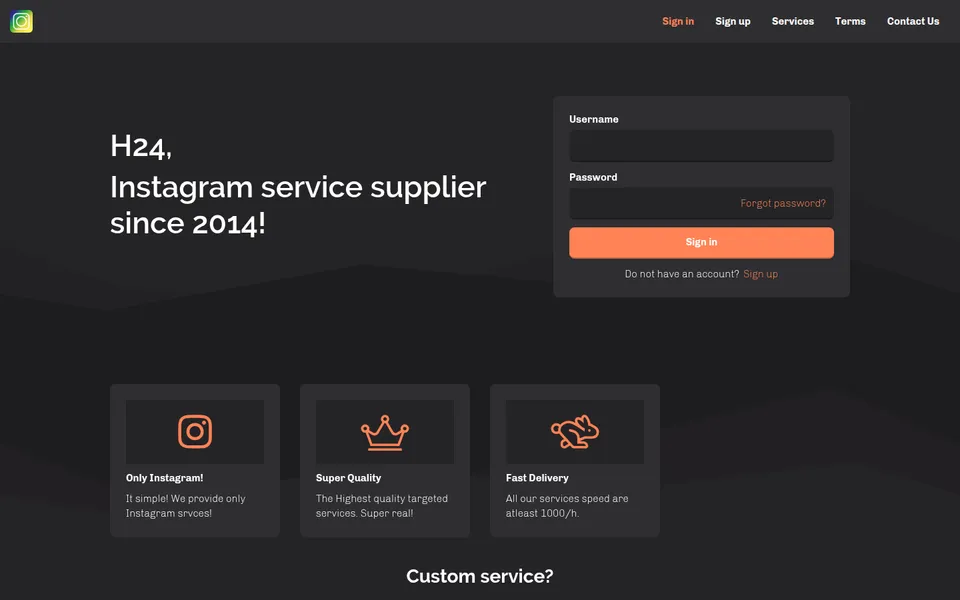Viewport: 960px width, 600px height.
Task: Click the Forgot password? link
Action: (x=783, y=203)
